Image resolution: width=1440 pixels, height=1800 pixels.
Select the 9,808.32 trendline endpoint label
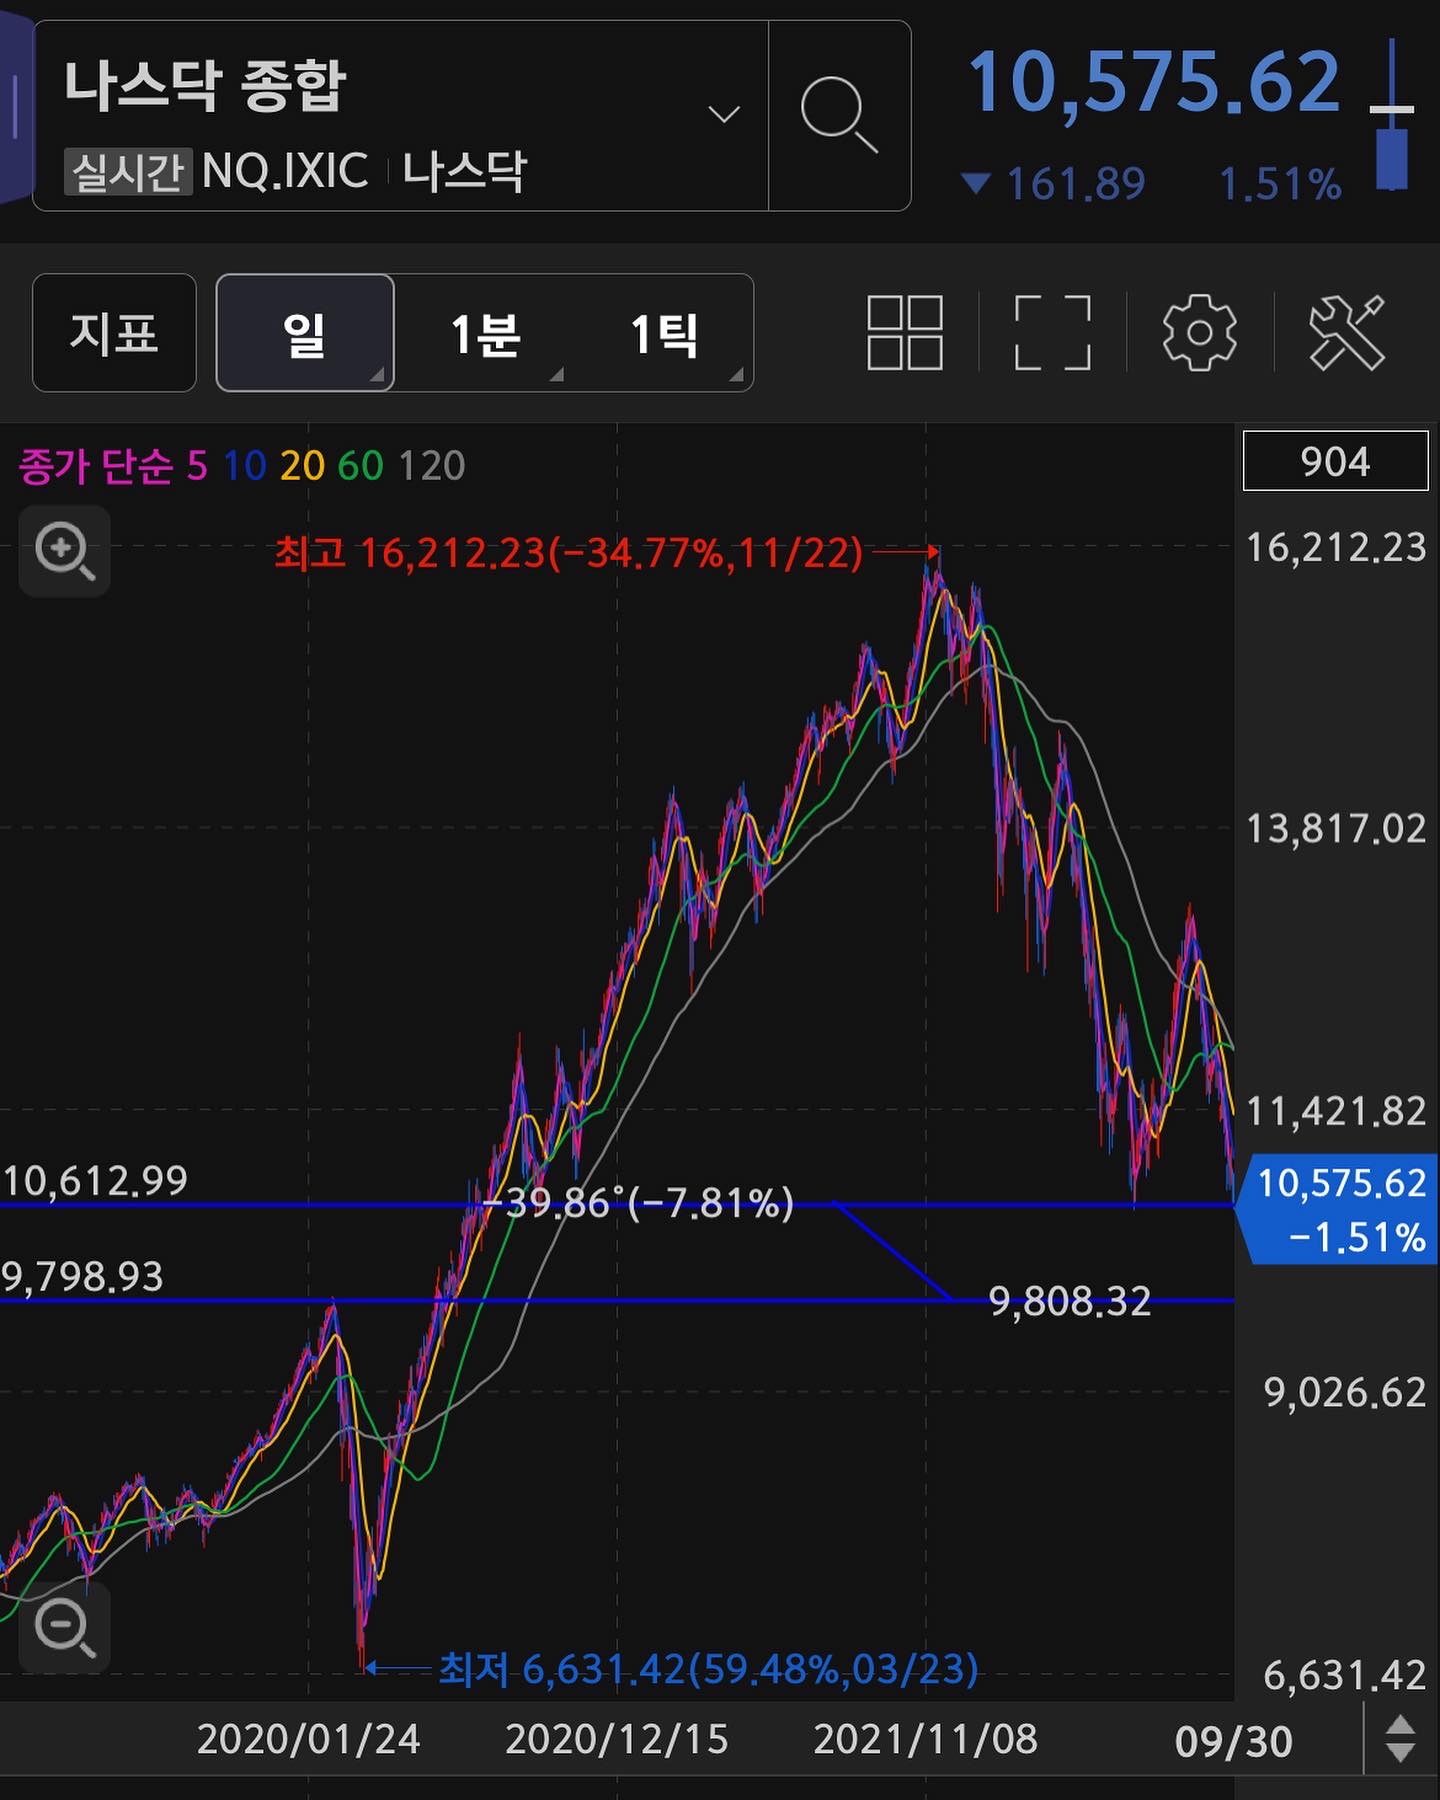coord(1070,1301)
